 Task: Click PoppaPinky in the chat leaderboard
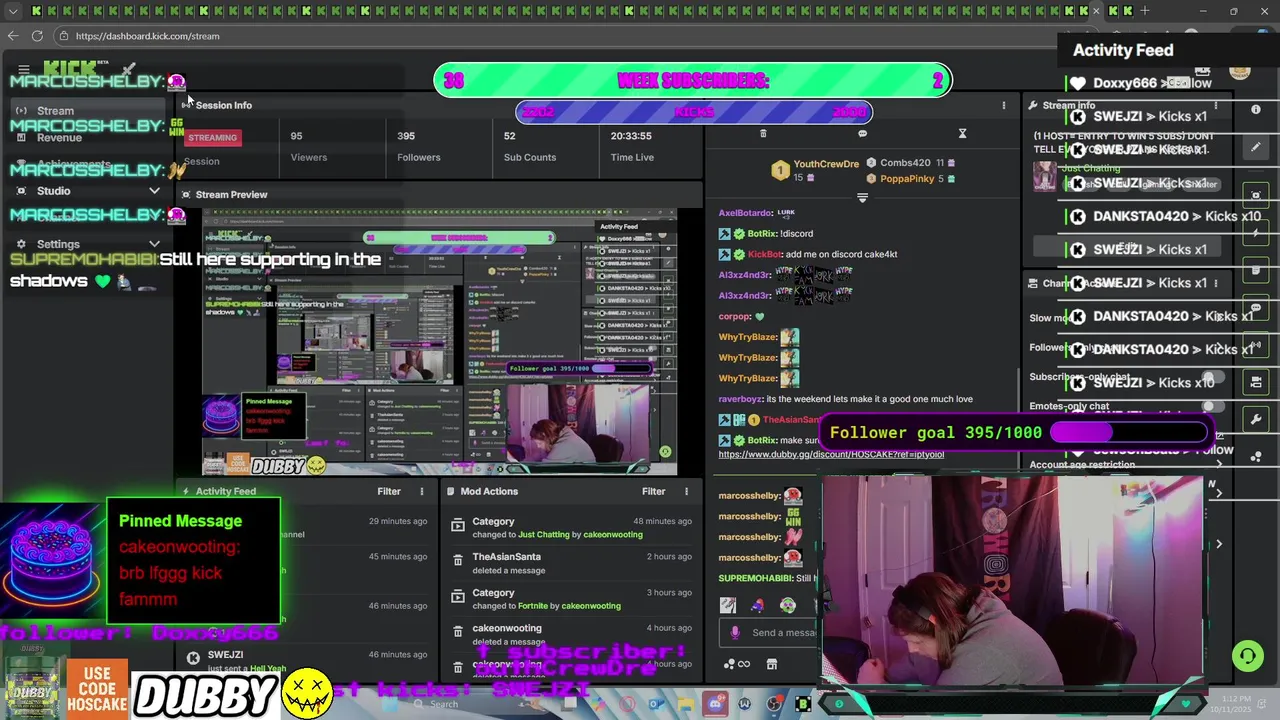pos(907,179)
